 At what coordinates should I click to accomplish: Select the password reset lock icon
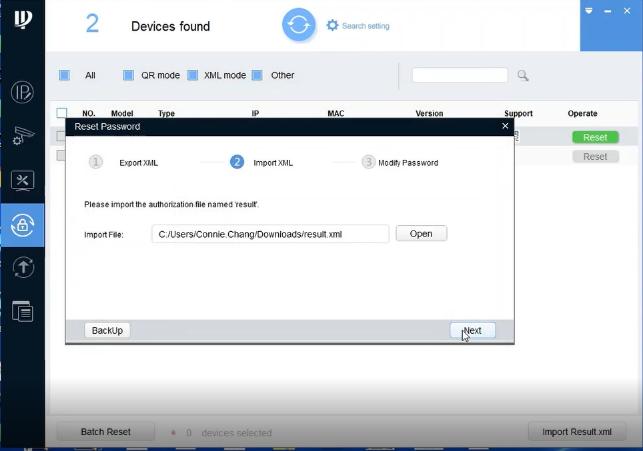pos(22,224)
